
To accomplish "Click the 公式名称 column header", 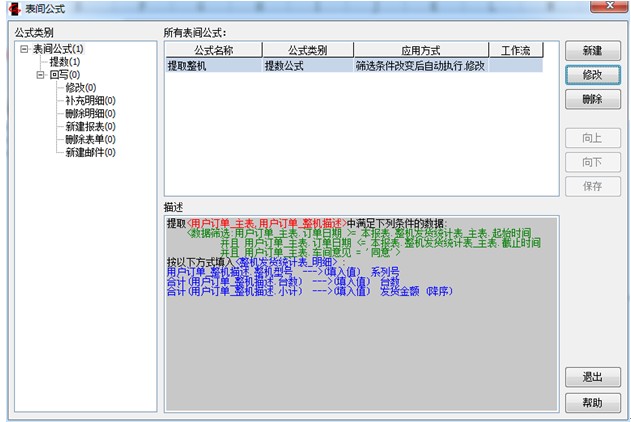I will 213,49.
